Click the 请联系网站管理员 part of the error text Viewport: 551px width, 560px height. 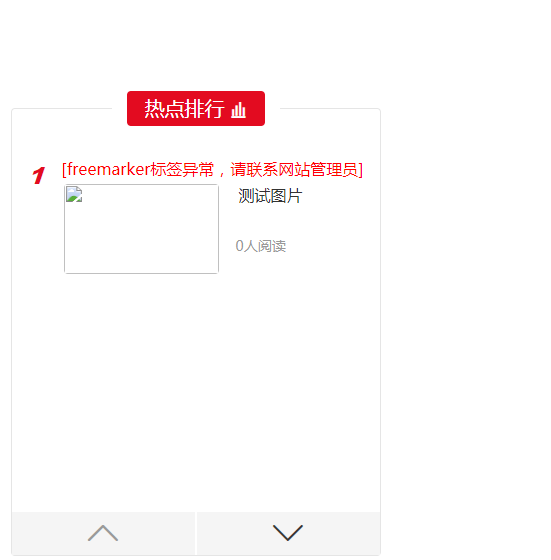point(294,169)
